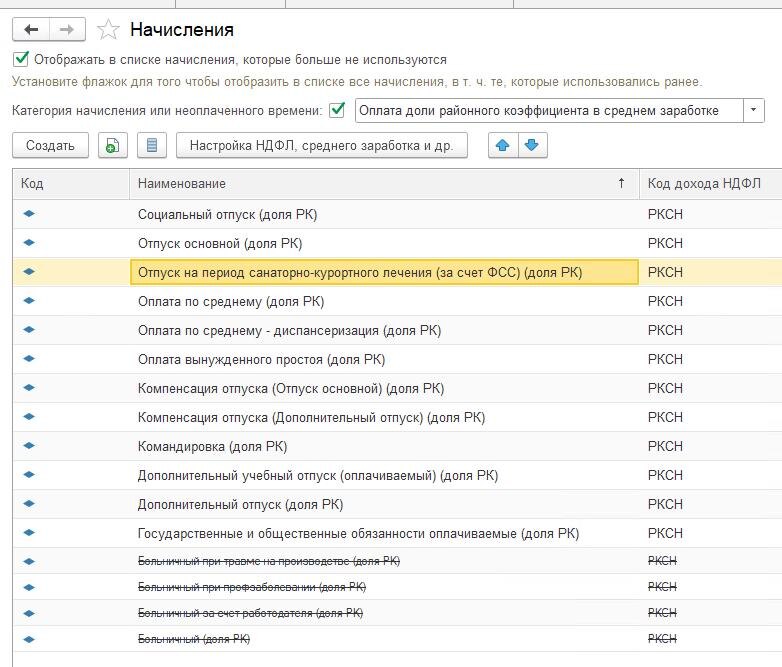782x667 pixels.
Task: Click row marker icon for диспансеризация row
Action: pyautogui.click(x=29, y=329)
